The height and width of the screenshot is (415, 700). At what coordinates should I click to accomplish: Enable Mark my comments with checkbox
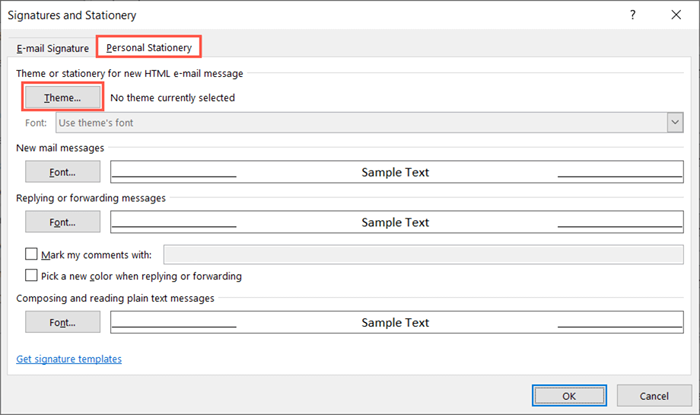[x=31, y=254]
